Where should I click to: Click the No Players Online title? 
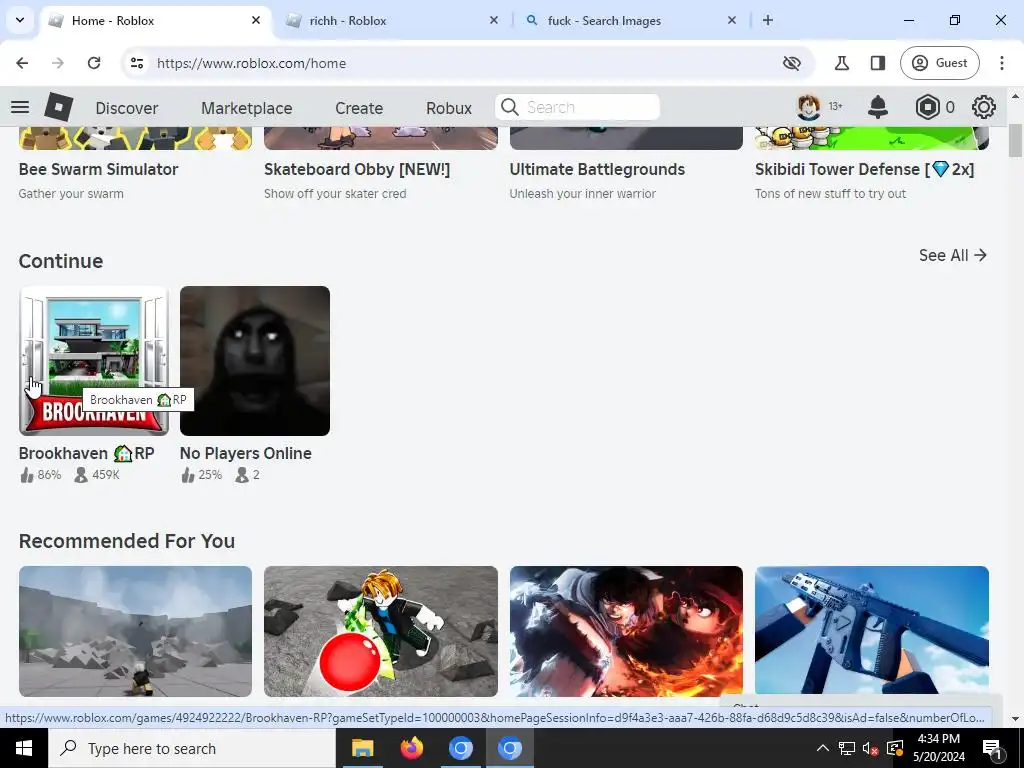pyautogui.click(x=246, y=453)
